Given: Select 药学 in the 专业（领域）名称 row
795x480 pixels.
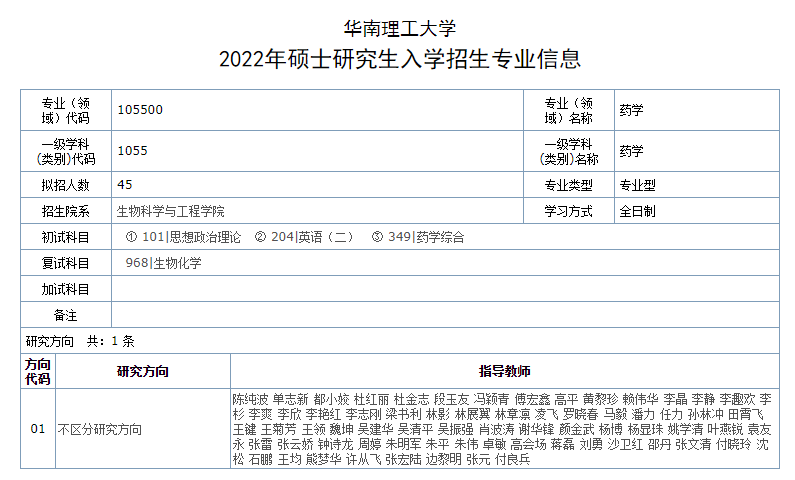Looking at the screenshot, I should [x=631, y=110].
